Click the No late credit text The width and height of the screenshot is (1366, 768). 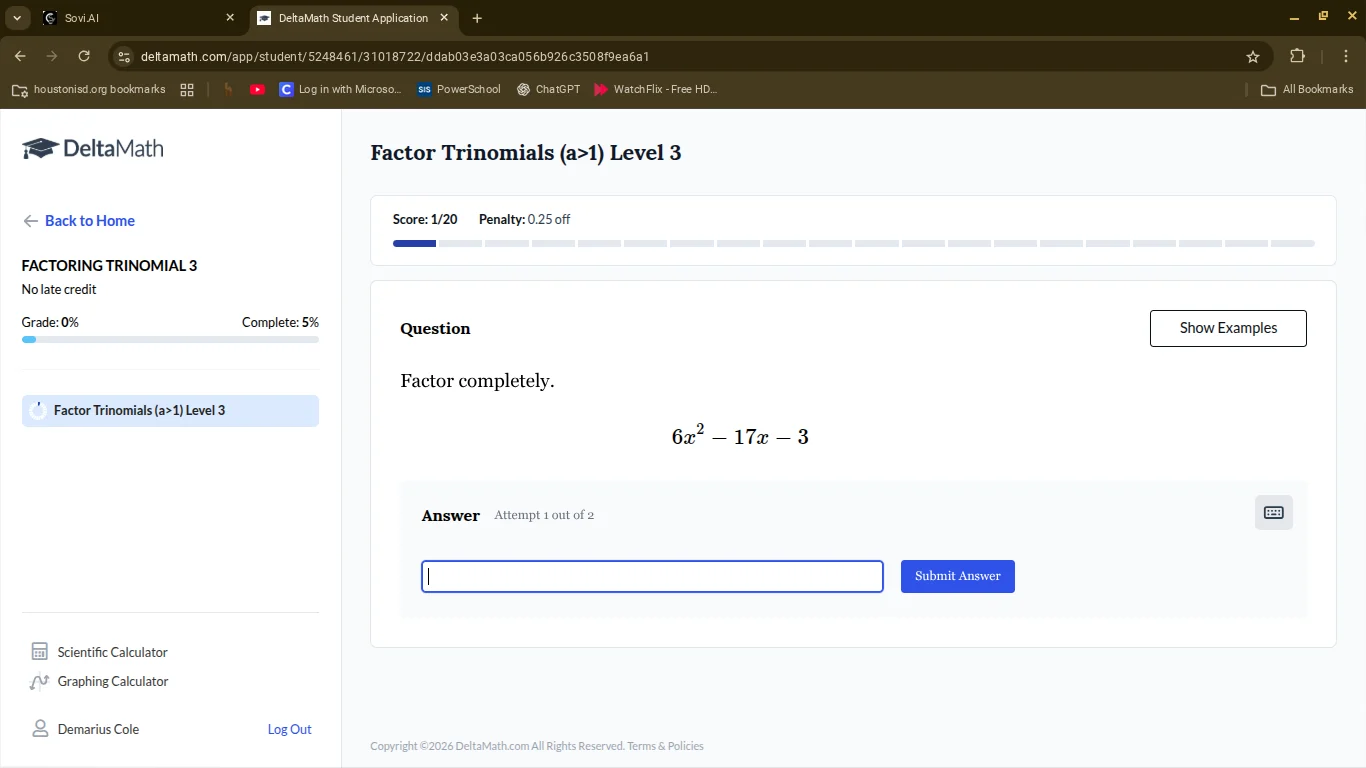59,289
